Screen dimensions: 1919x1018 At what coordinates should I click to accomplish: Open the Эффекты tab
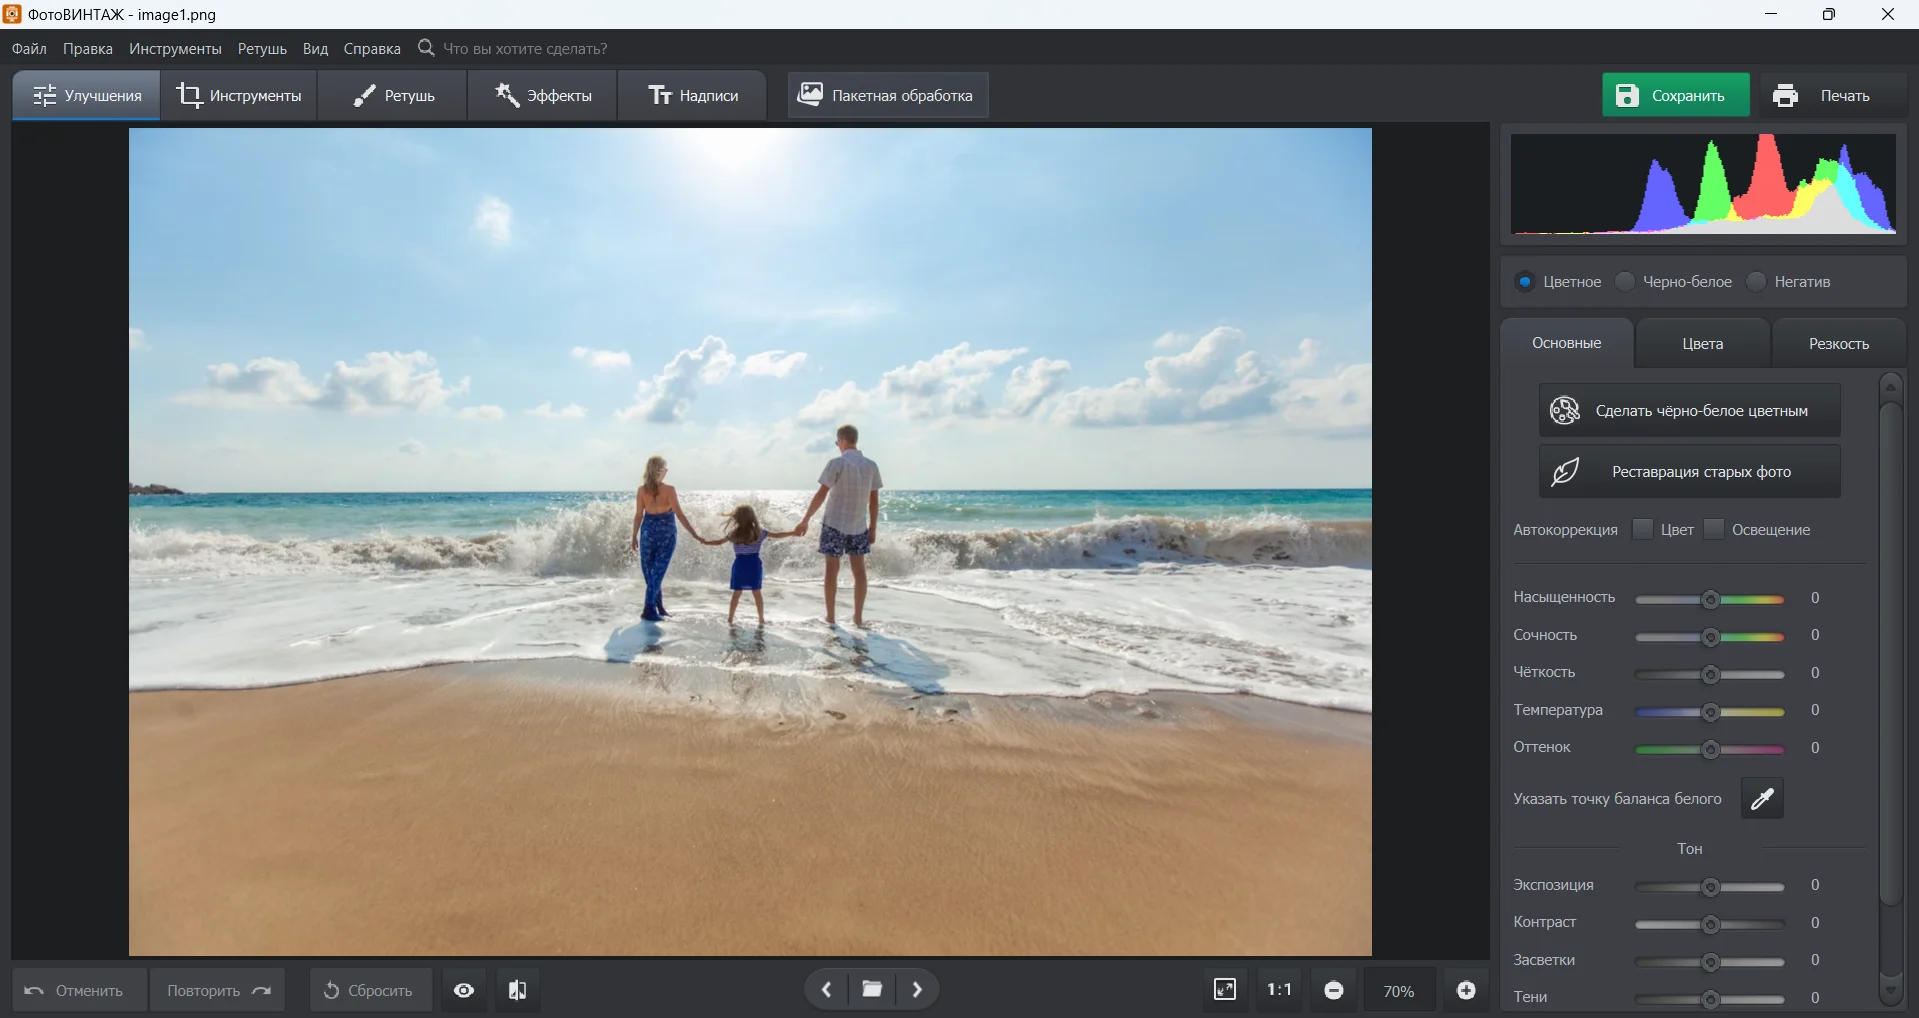pyautogui.click(x=543, y=96)
